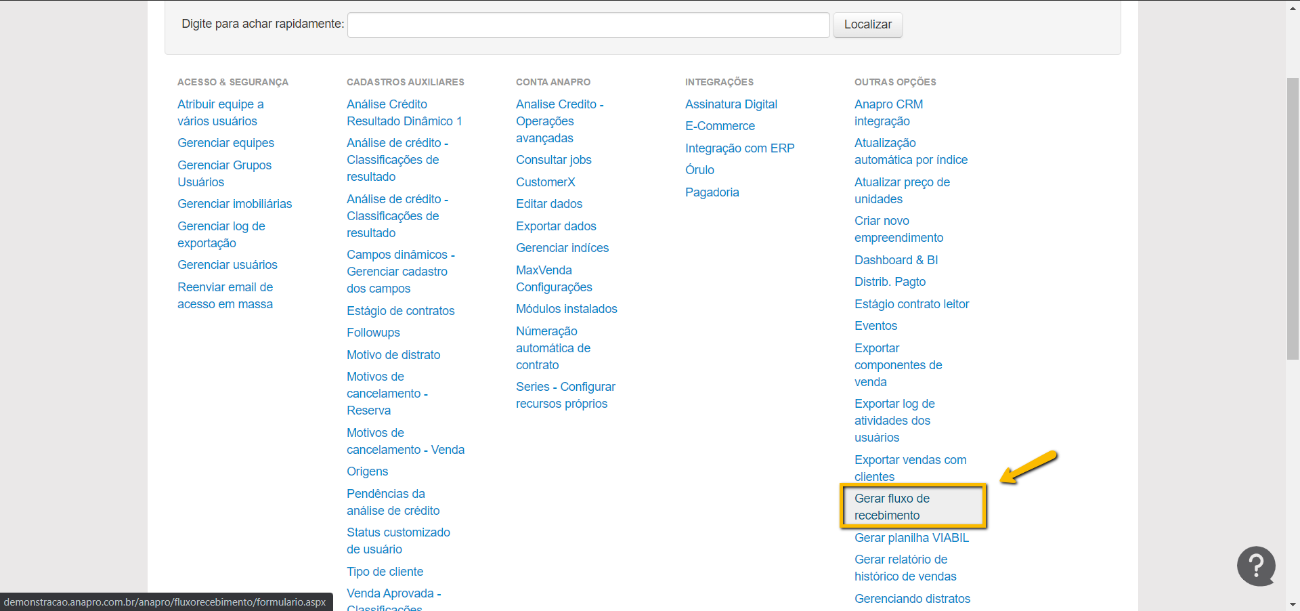Viewport: 1300px width, 611px height.
Task: Select Gerar planilha VIABIL link
Action: (911, 538)
